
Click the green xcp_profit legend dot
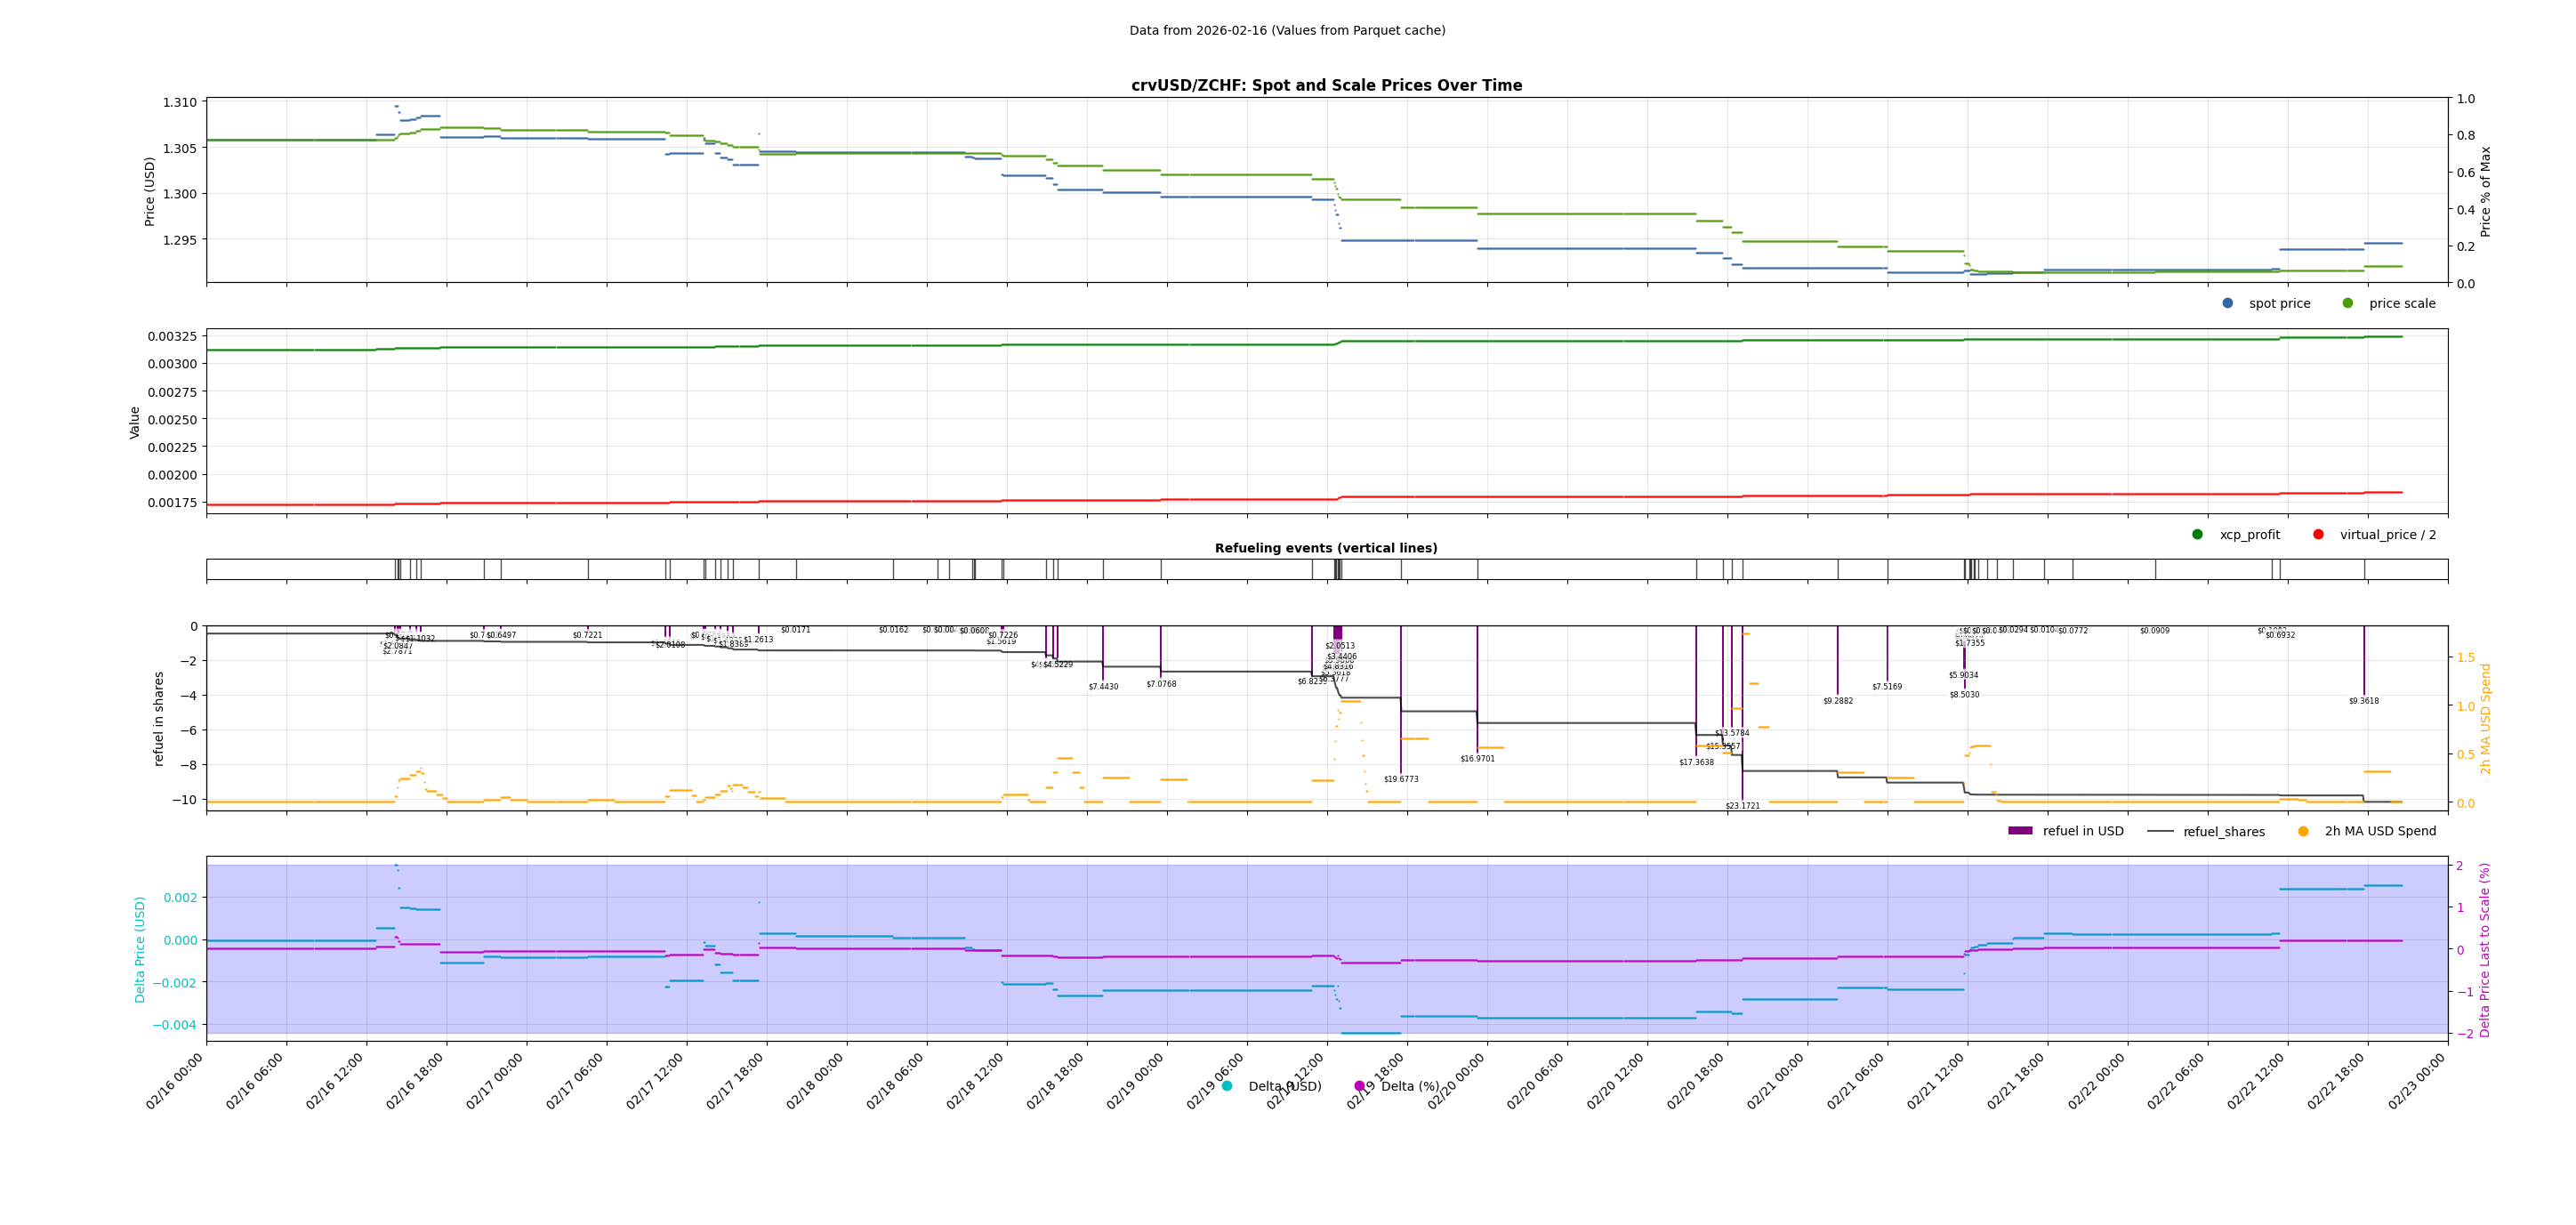[2197, 534]
